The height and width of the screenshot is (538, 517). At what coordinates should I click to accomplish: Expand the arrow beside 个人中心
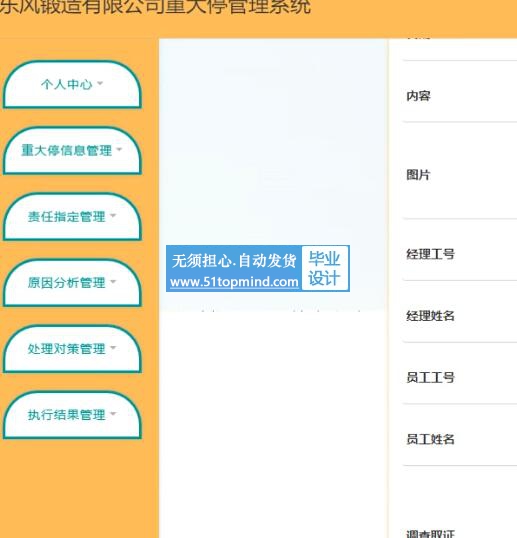(100, 83)
